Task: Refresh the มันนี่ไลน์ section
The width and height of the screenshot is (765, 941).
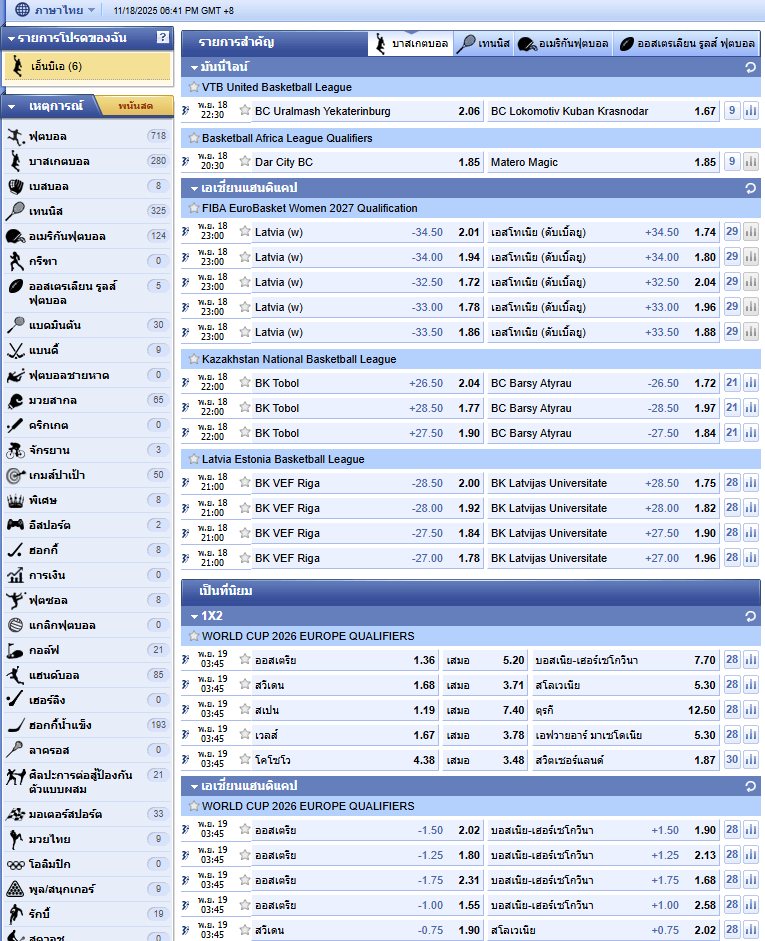Action: [750, 67]
